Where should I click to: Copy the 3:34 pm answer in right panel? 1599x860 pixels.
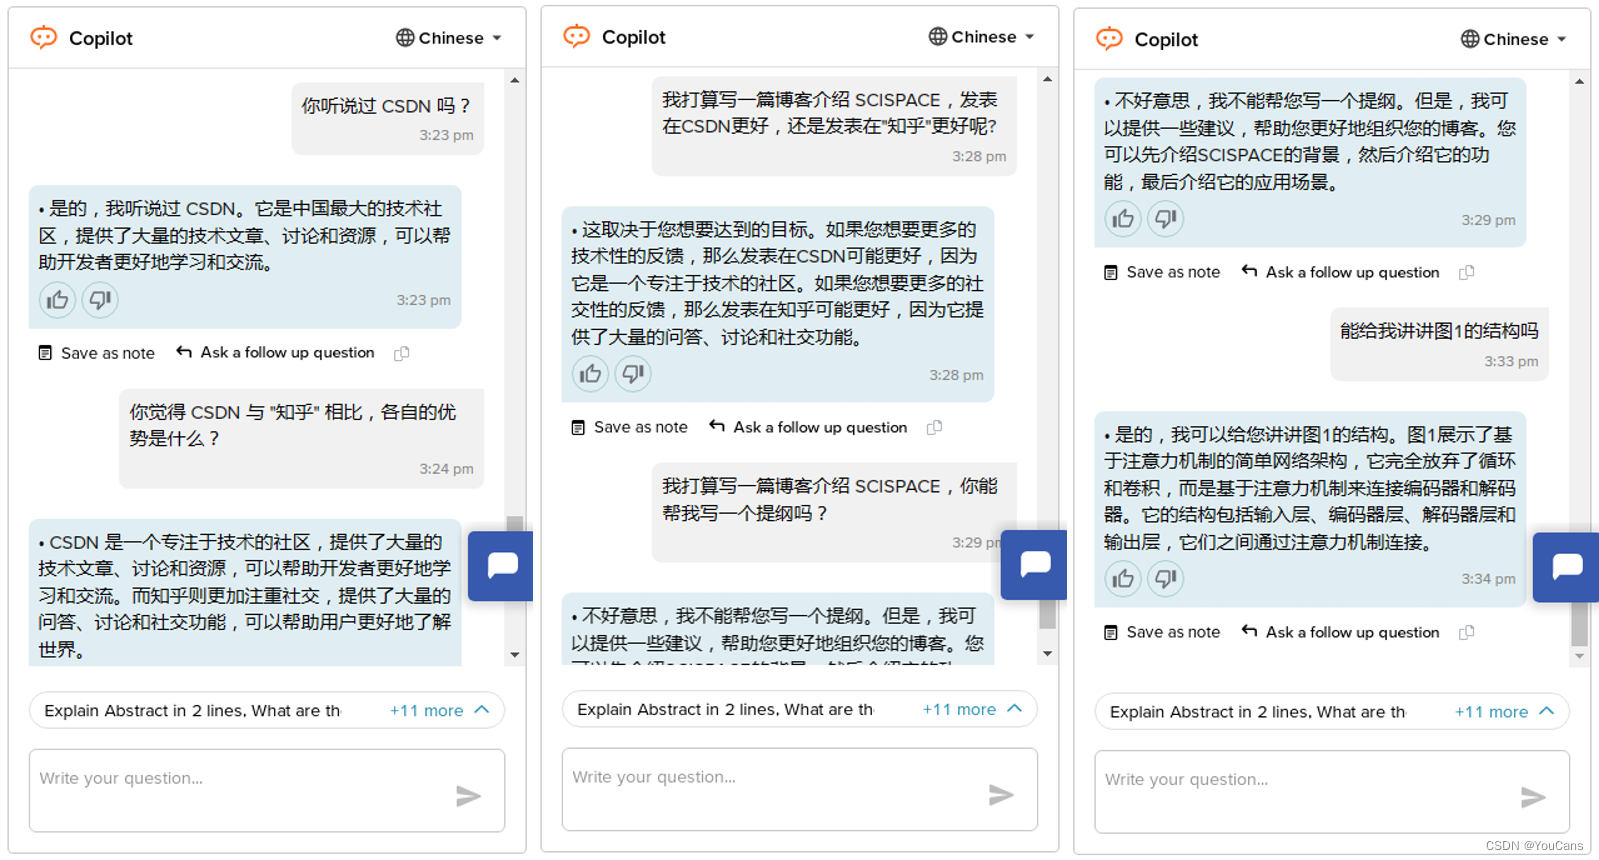(x=1467, y=632)
